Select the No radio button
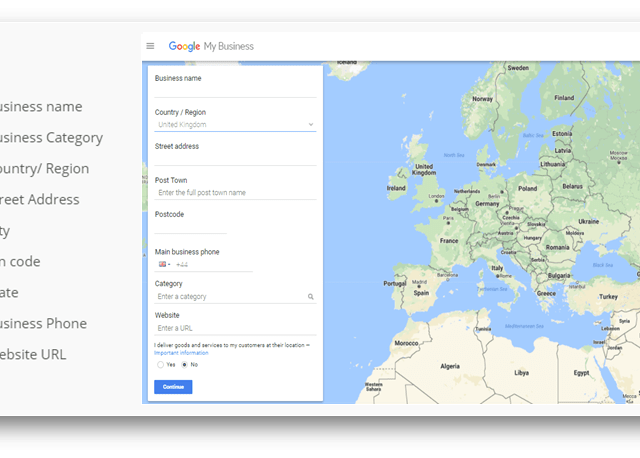 click(x=184, y=365)
